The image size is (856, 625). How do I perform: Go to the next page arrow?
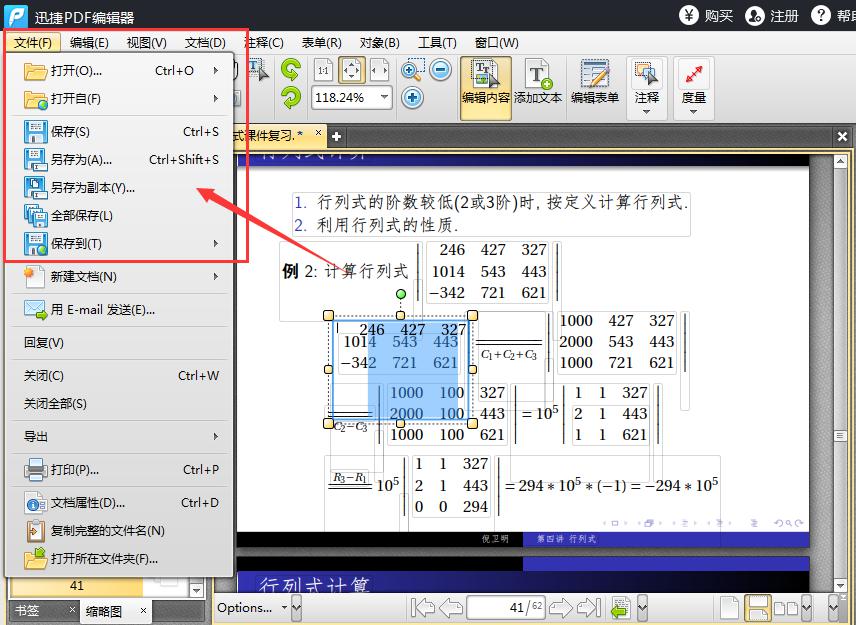[560, 607]
